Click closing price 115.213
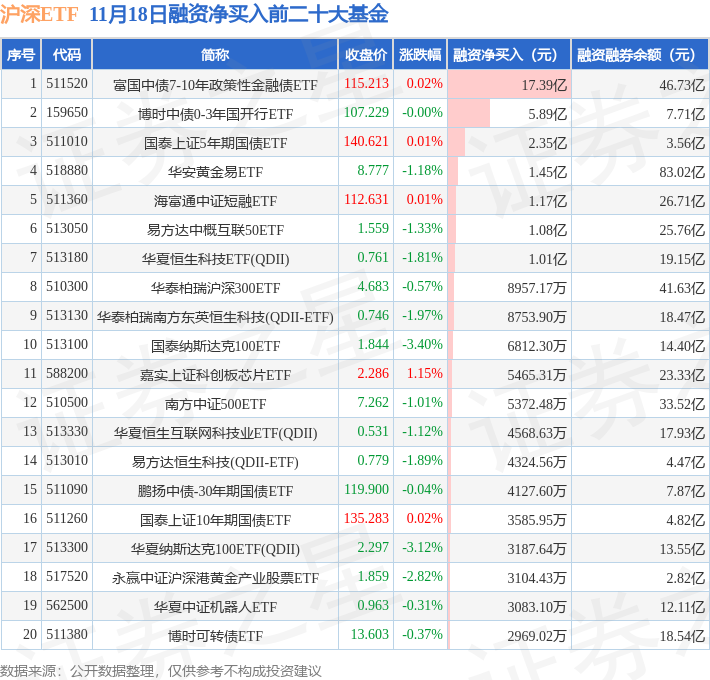 366,83
